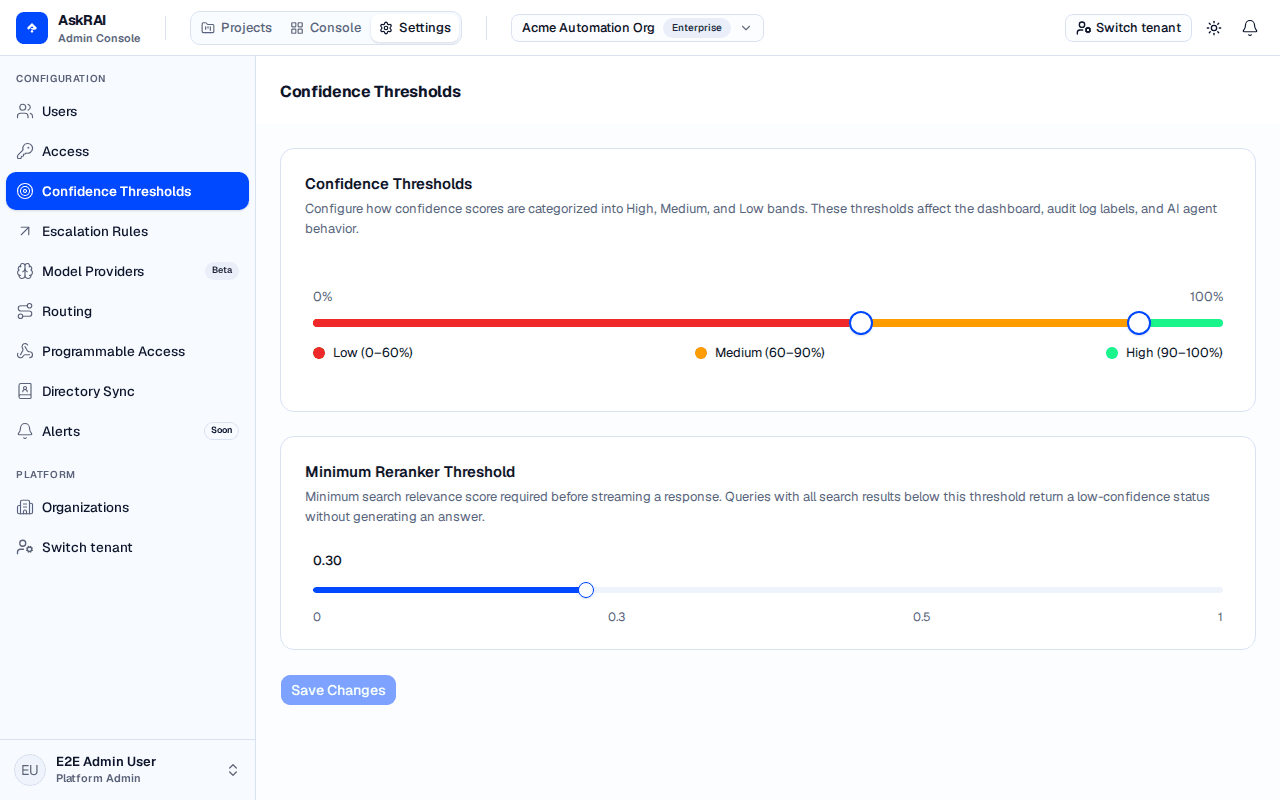Expand the Acme Automation Org dropdown
1280x800 pixels.
(x=637, y=28)
